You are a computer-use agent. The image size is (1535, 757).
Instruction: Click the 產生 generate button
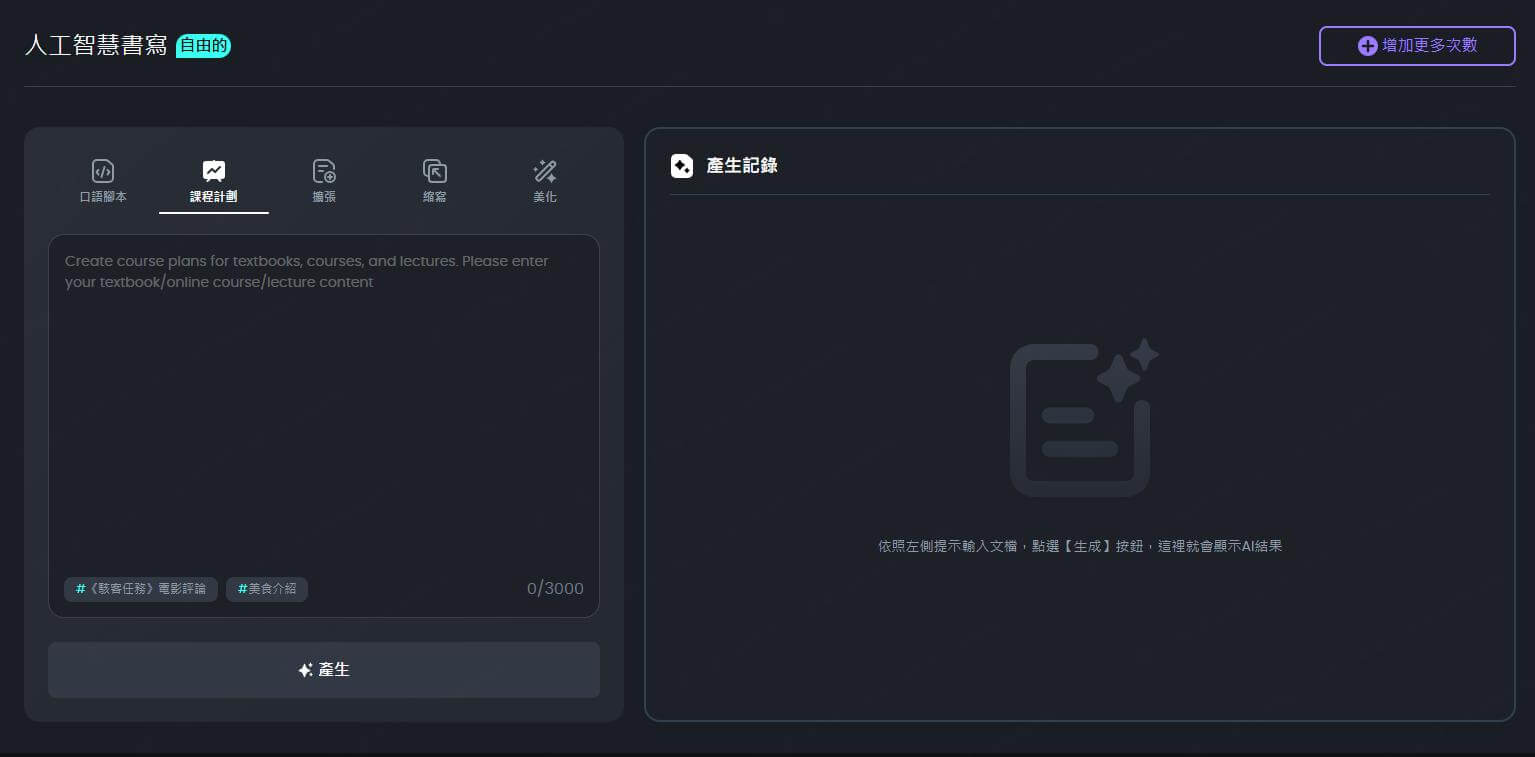click(x=324, y=670)
